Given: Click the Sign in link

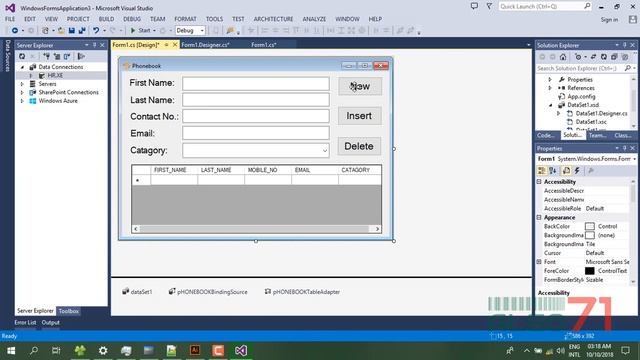Looking at the screenshot, I should (609, 20).
